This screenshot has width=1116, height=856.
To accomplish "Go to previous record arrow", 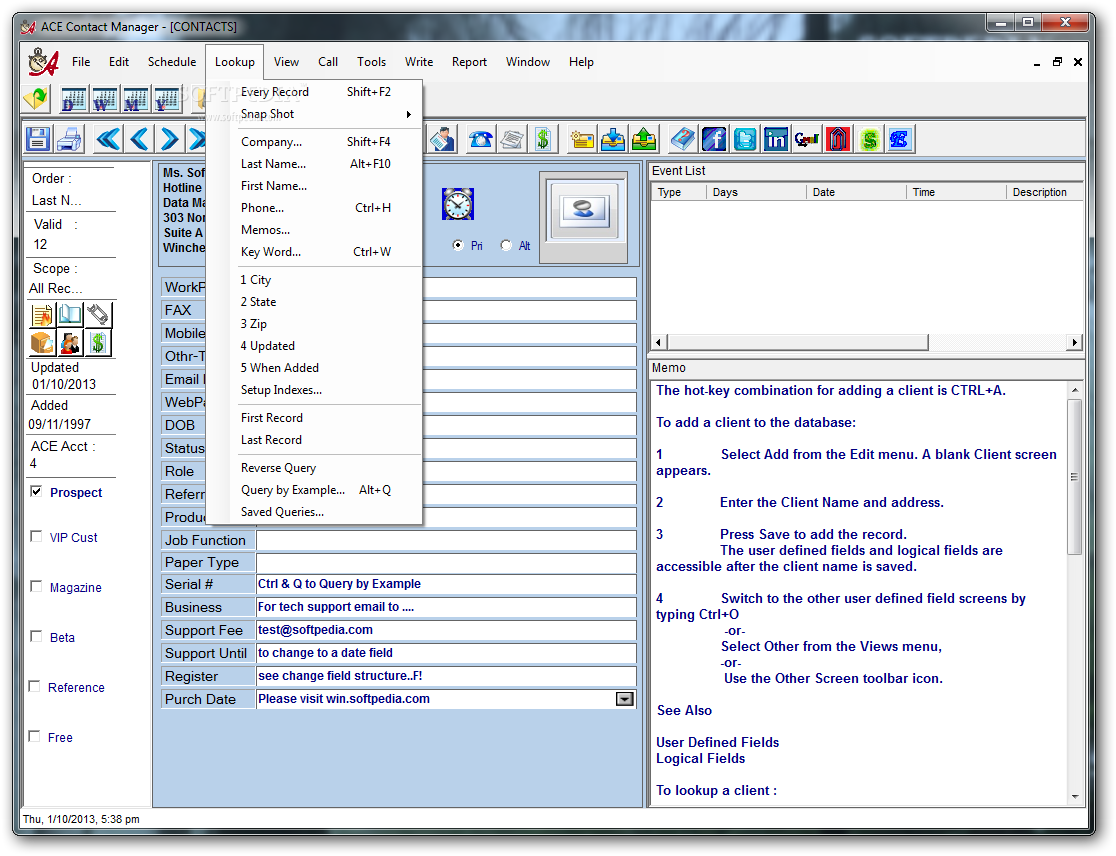I will pyautogui.click(x=140, y=139).
